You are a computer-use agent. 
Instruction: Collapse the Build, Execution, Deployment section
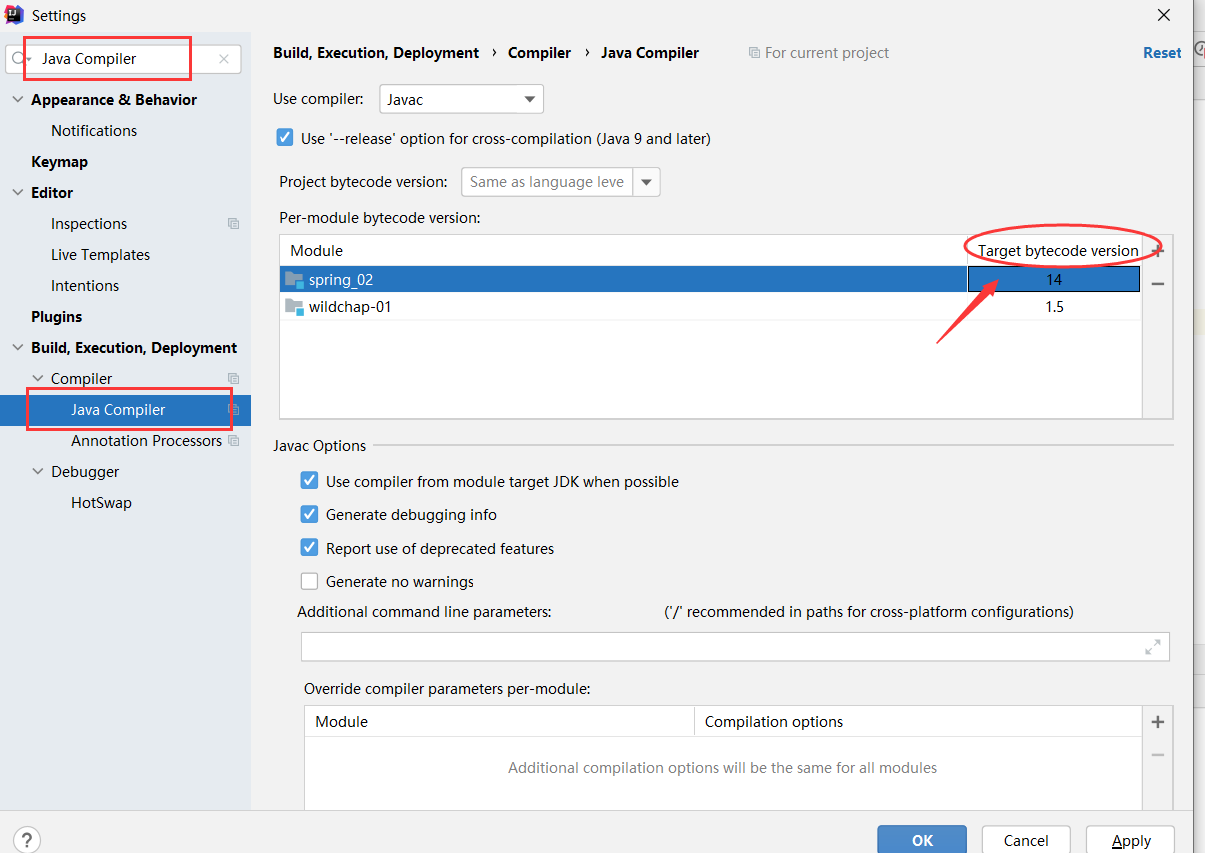point(17,348)
